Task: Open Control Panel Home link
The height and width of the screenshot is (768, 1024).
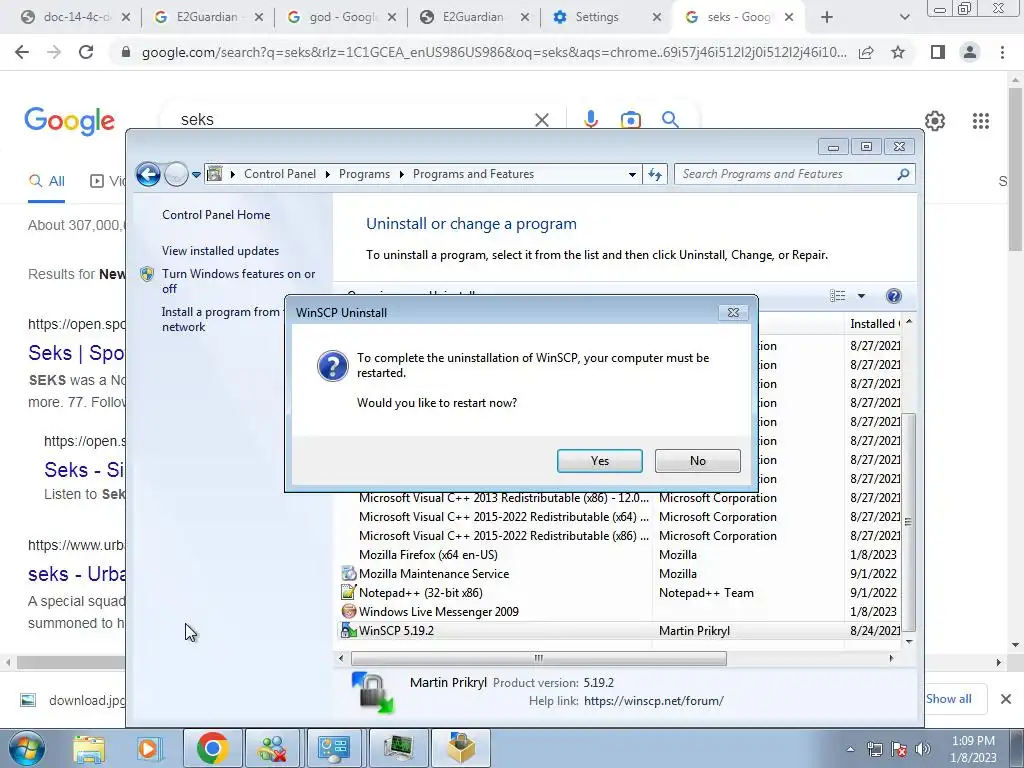Action: pos(216,215)
